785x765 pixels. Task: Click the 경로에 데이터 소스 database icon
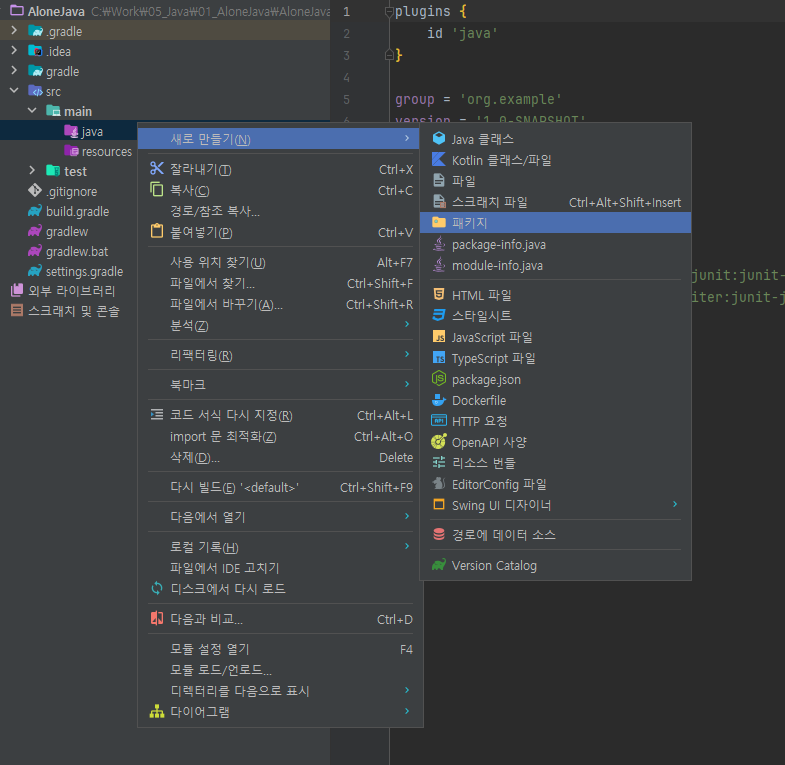click(439, 534)
